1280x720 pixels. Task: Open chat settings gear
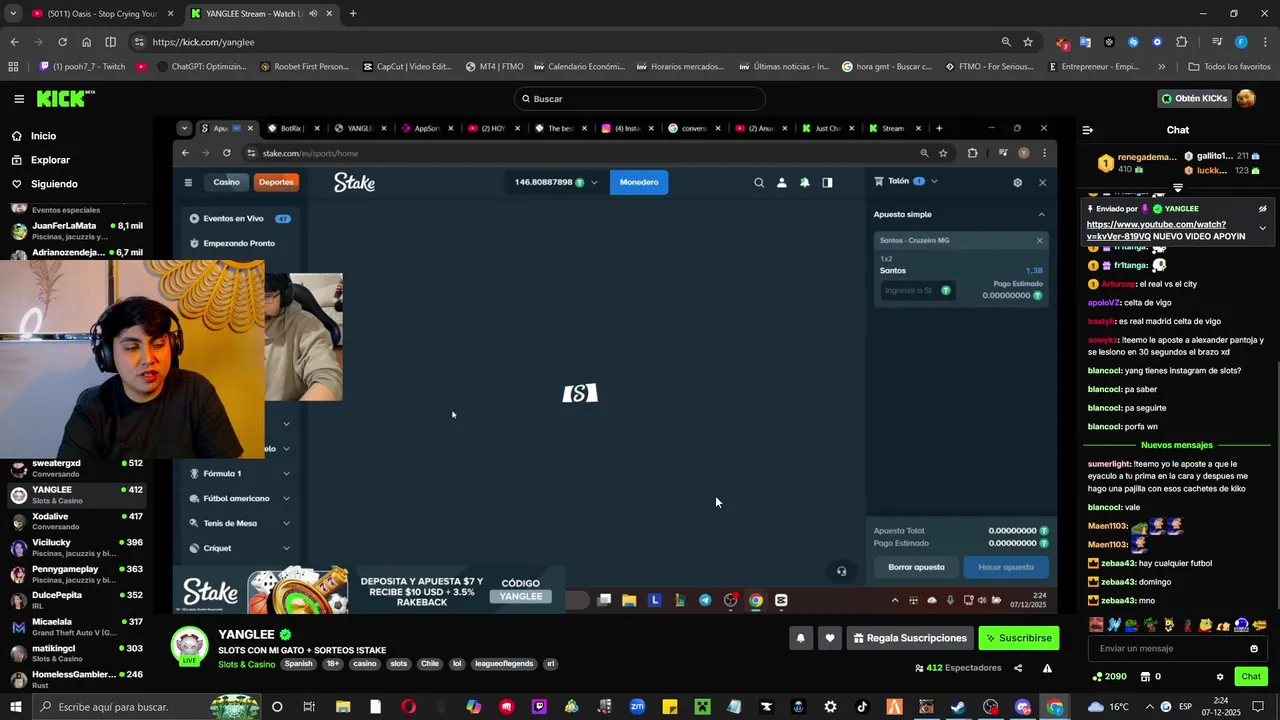1220,677
